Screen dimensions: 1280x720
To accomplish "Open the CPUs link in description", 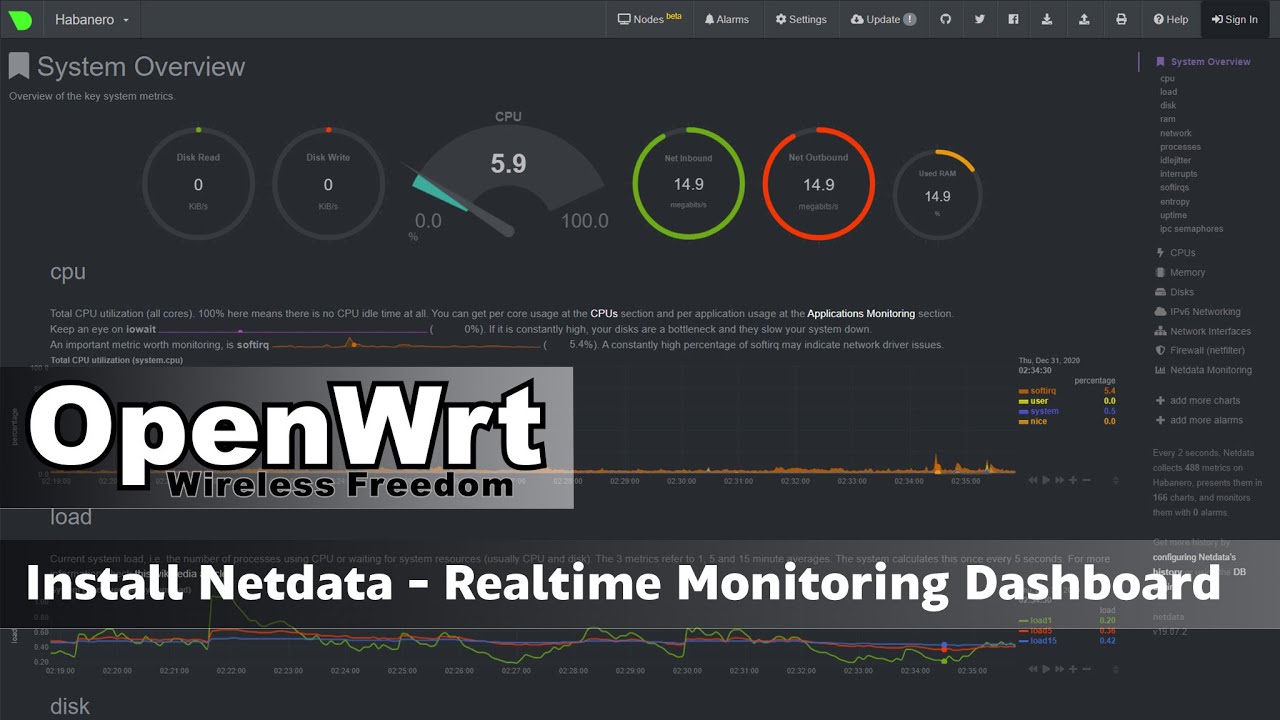I will [x=604, y=313].
